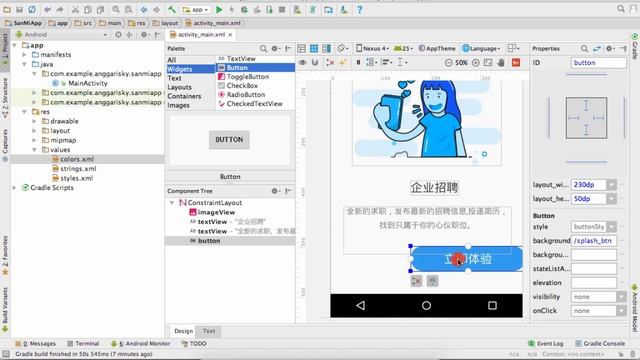
Task: Open the app run configuration dropdown
Action: (x=196, y=9)
